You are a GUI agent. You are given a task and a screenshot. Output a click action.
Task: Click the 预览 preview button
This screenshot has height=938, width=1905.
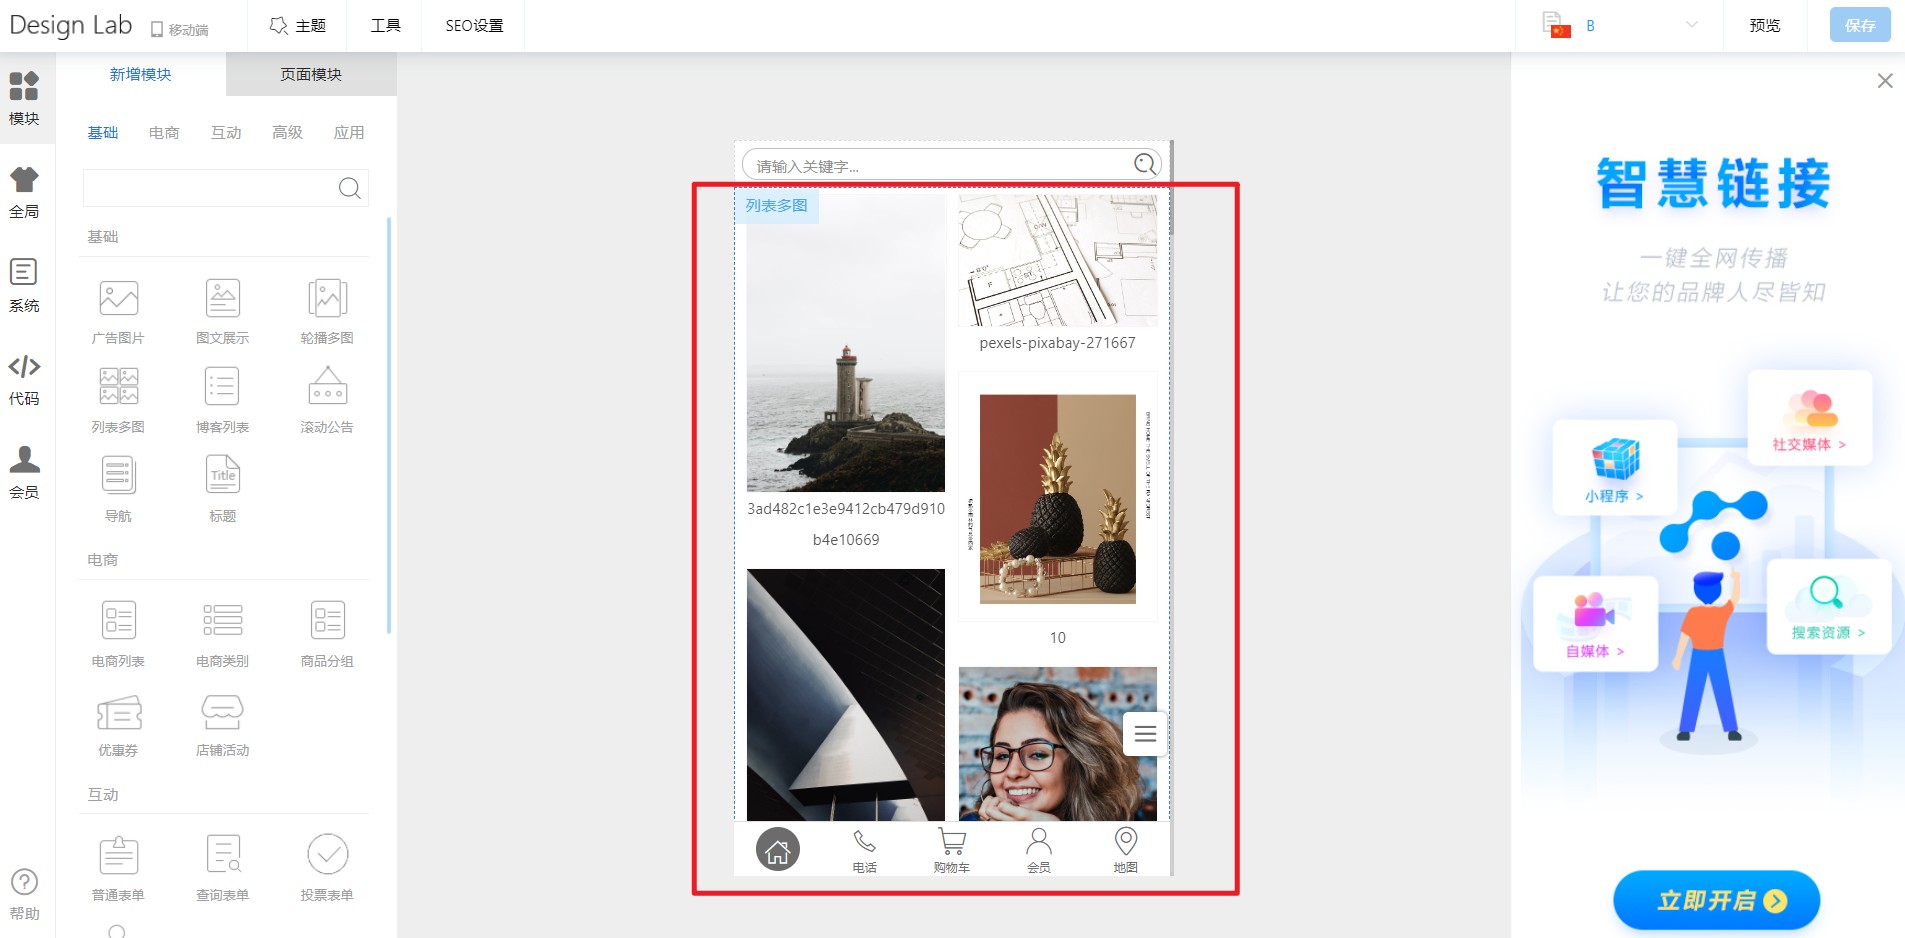[x=1765, y=25]
